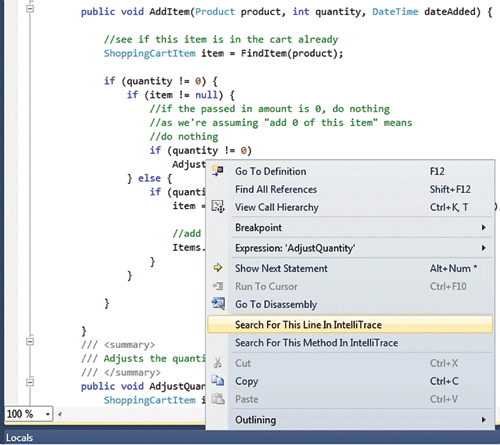Click the '/// </summary>' line

(121, 372)
